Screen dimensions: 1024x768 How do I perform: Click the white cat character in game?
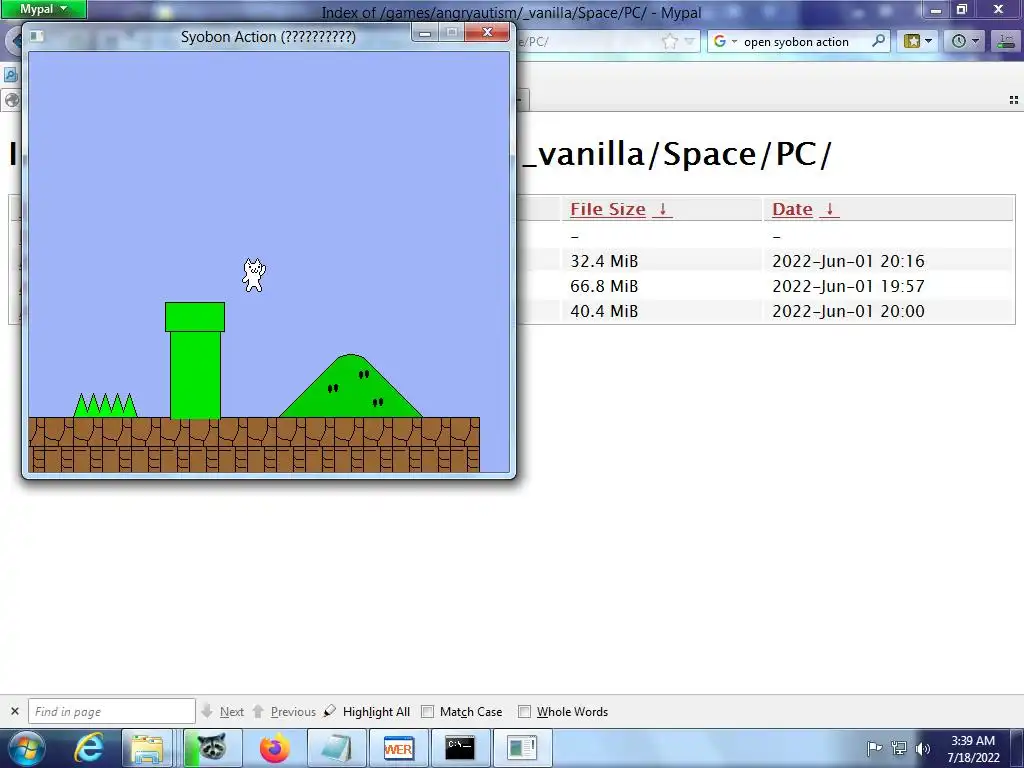coord(254,275)
